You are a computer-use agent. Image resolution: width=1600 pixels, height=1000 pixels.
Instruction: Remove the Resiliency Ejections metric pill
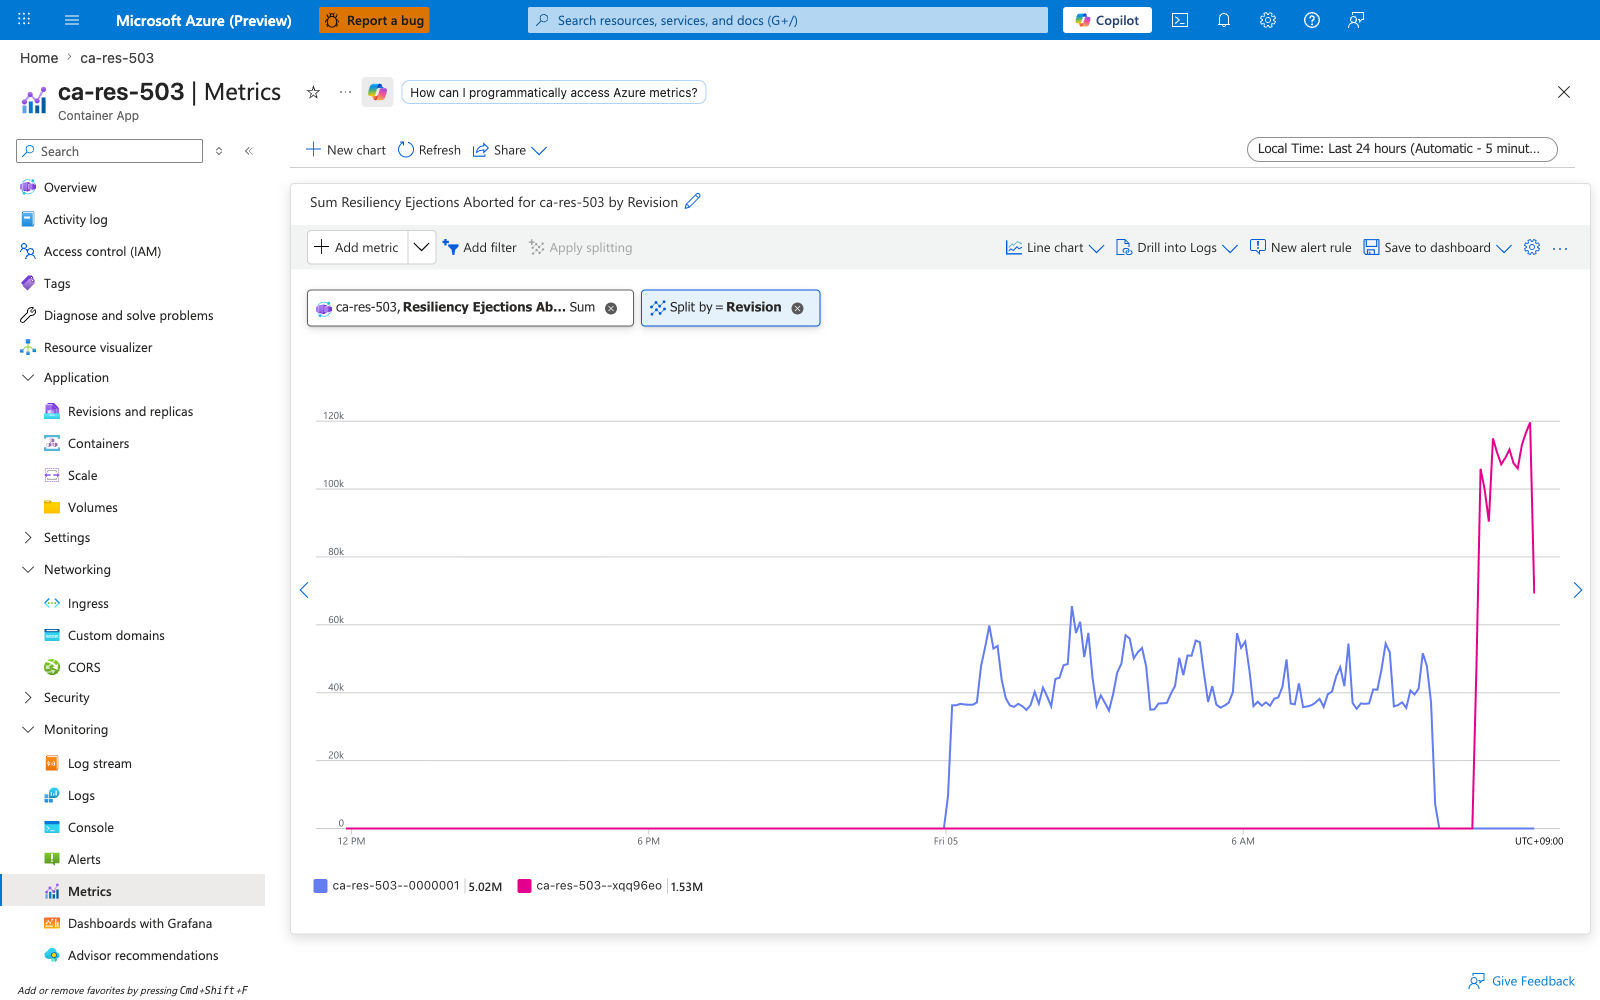[611, 308]
